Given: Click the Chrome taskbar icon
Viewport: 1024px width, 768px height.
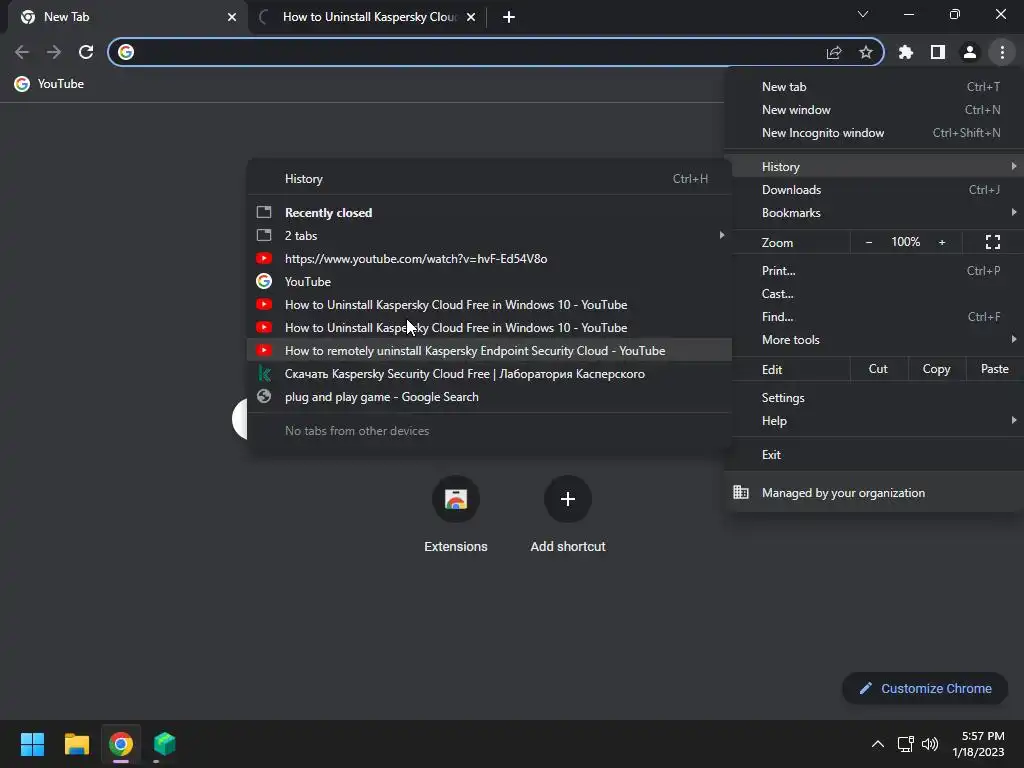Looking at the screenshot, I should pos(121,744).
